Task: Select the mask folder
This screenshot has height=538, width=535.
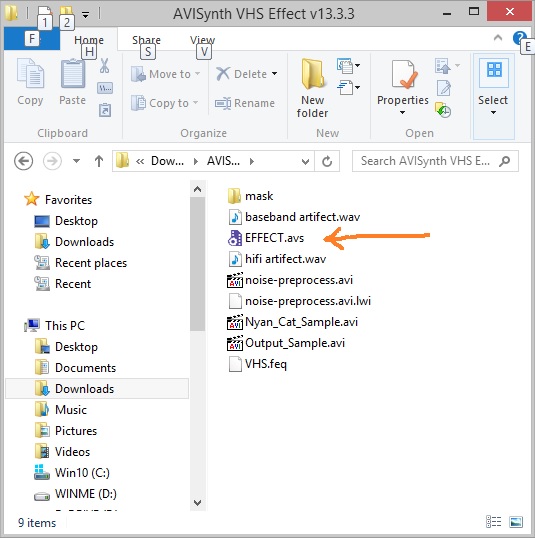Action: tap(251, 196)
